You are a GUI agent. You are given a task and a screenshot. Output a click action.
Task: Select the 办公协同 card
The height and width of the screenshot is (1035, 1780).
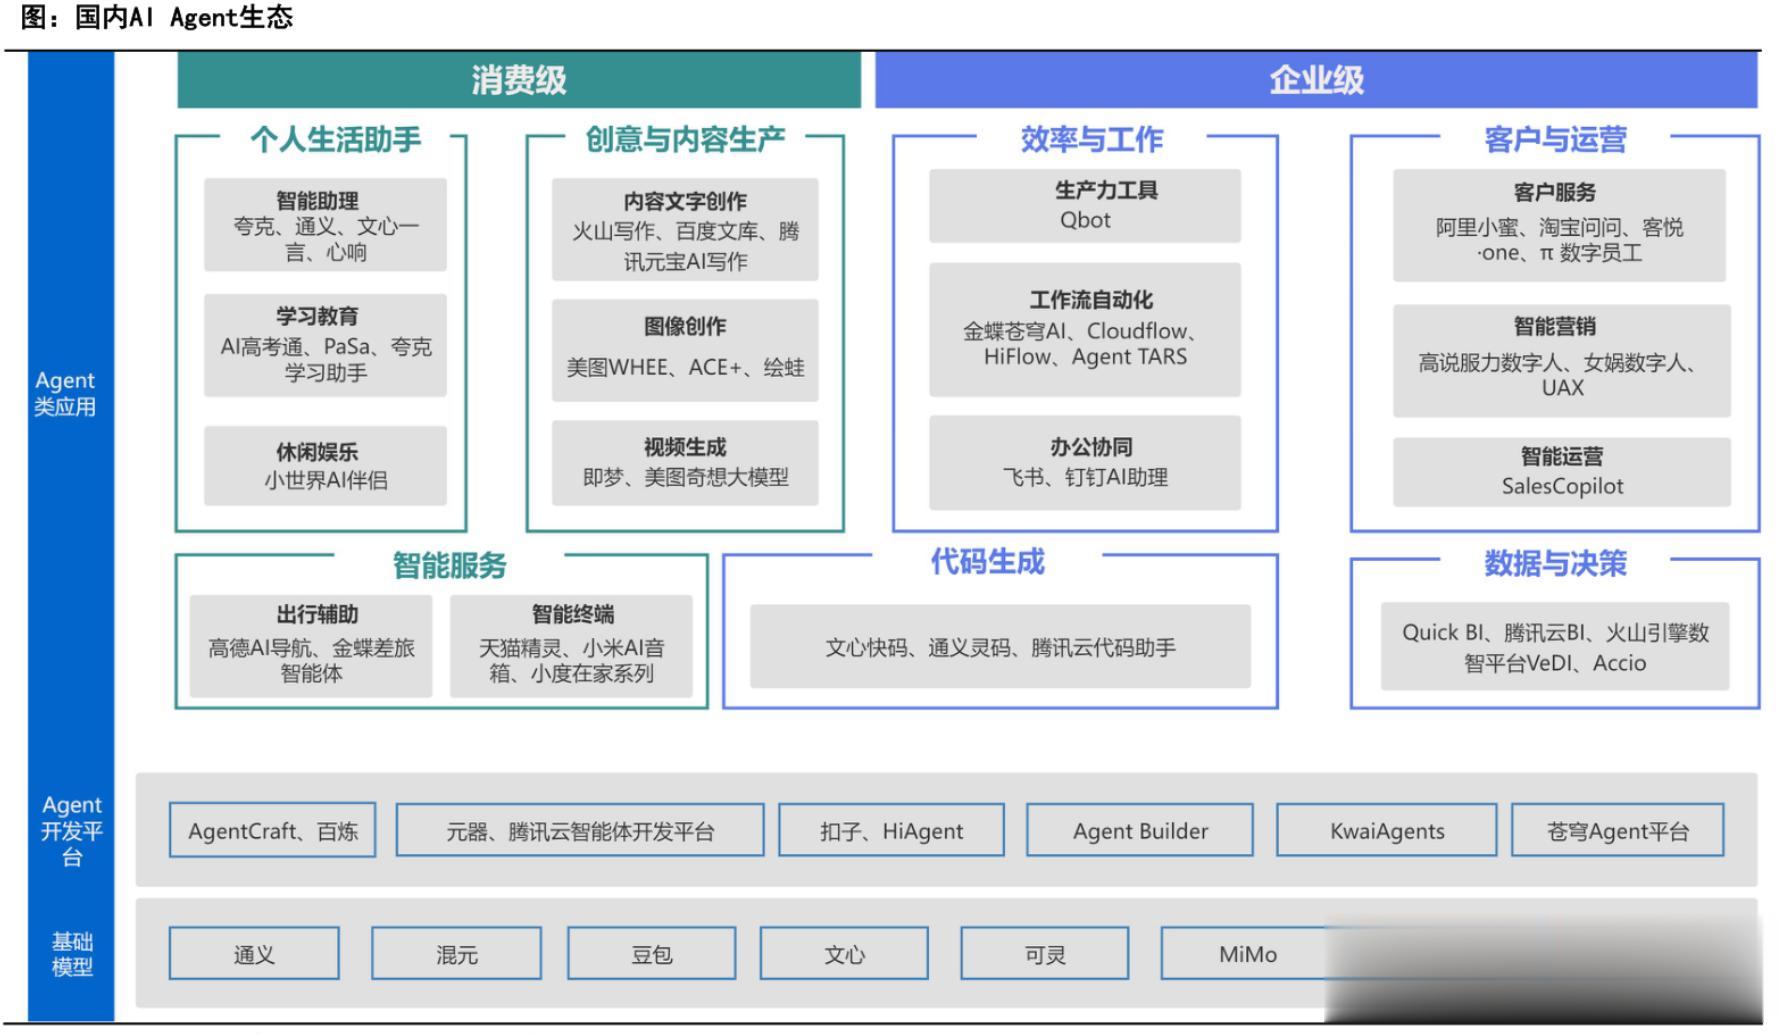pyautogui.click(x=1085, y=462)
